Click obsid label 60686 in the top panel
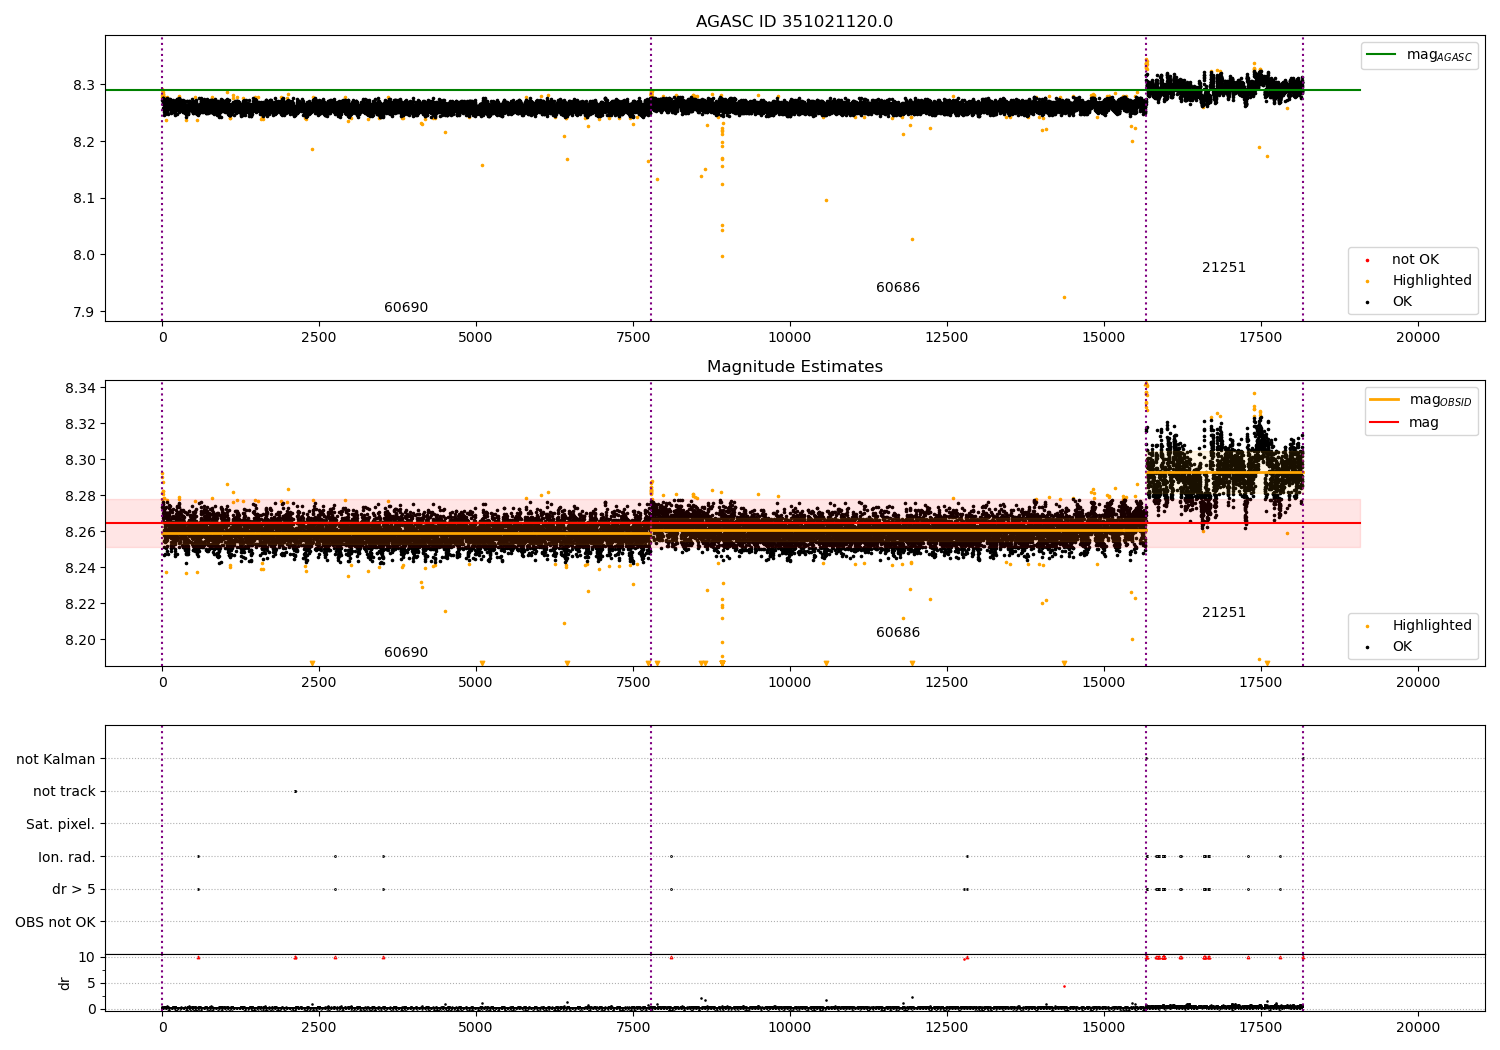Screen dimensions: 1500x1050 (x=898, y=287)
